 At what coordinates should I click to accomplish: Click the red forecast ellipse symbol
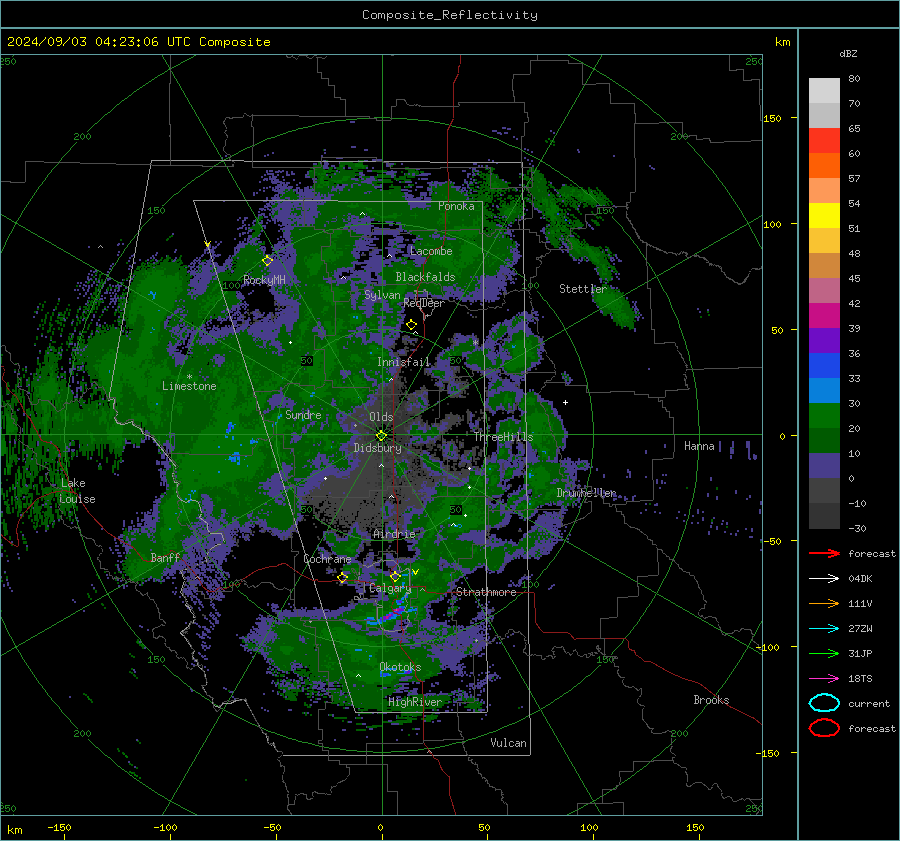[x=824, y=728]
